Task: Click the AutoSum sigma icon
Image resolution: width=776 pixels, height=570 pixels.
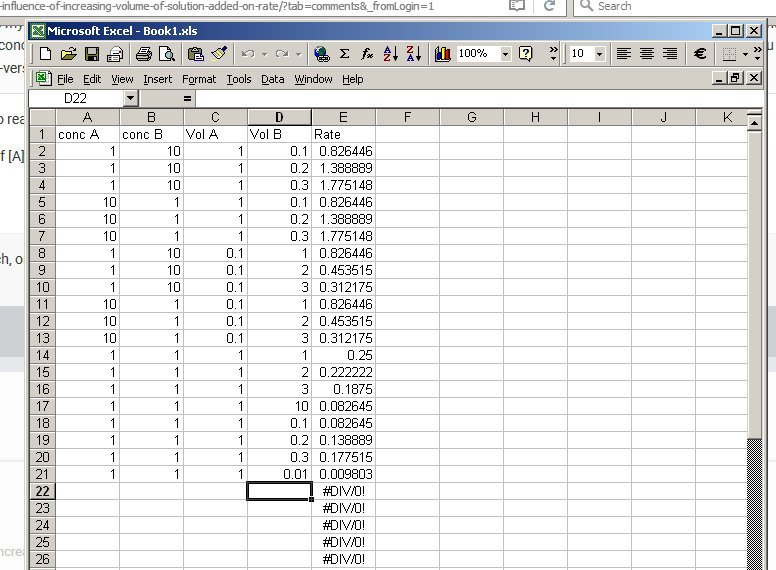Action: [345, 54]
